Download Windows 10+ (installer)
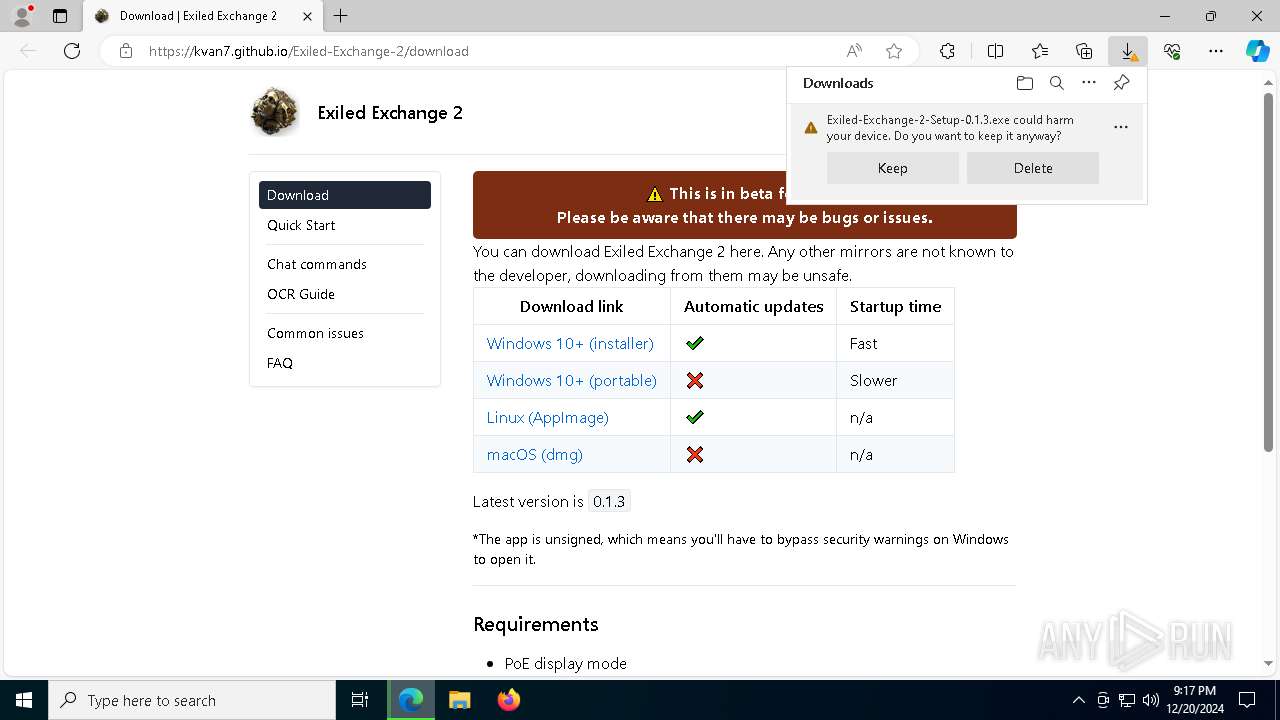This screenshot has height=720, width=1280. coord(570,343)
